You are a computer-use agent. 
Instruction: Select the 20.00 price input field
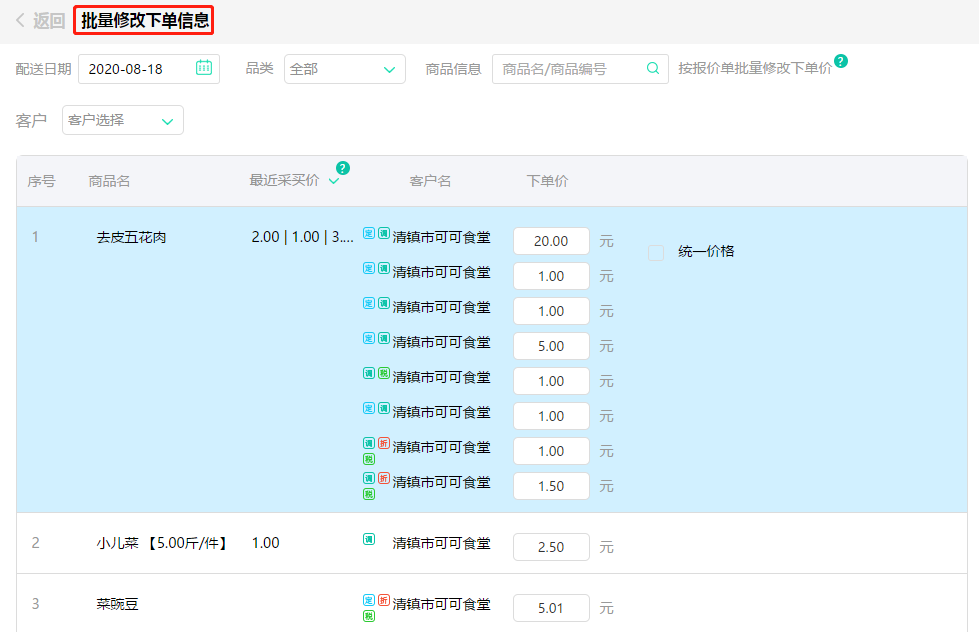tap(550, 240)
